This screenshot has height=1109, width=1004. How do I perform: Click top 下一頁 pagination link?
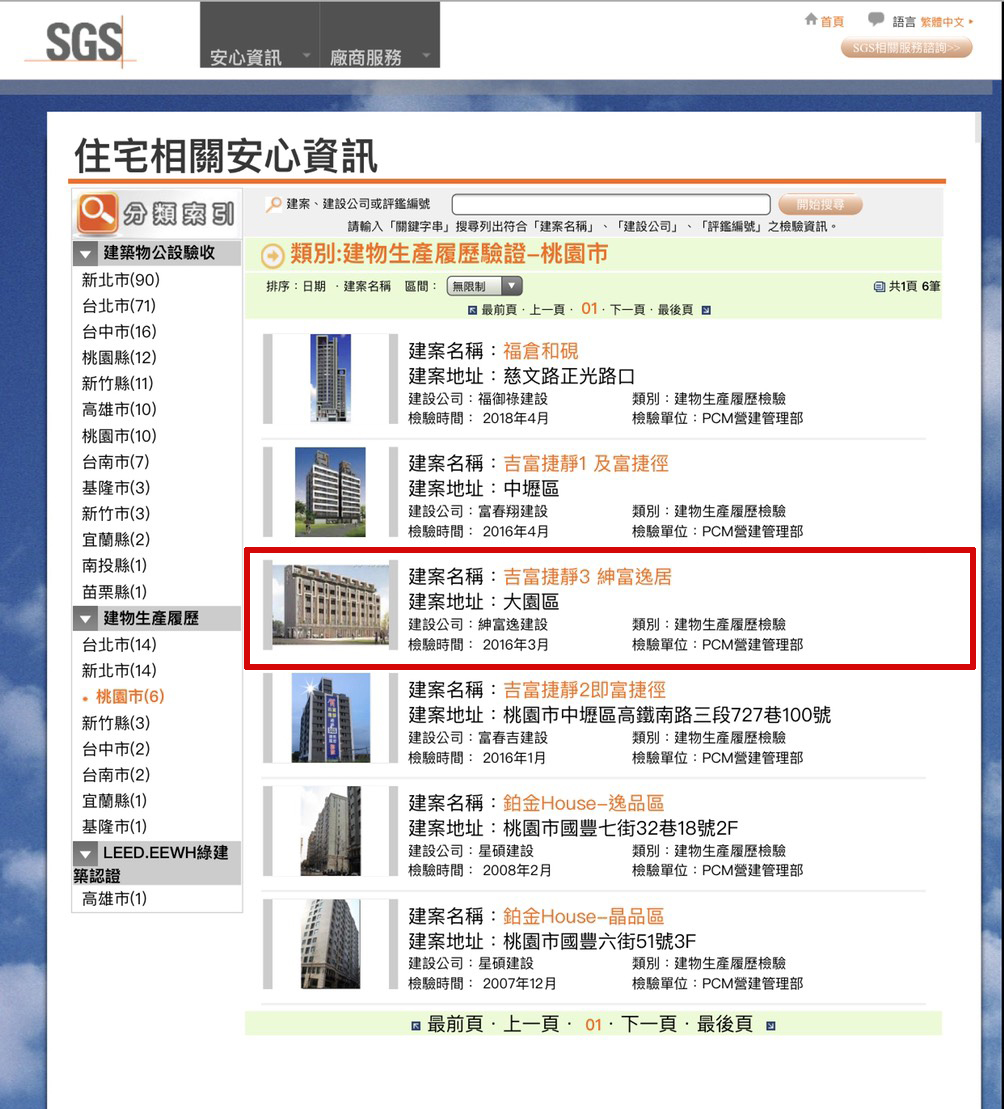point(628,310)
